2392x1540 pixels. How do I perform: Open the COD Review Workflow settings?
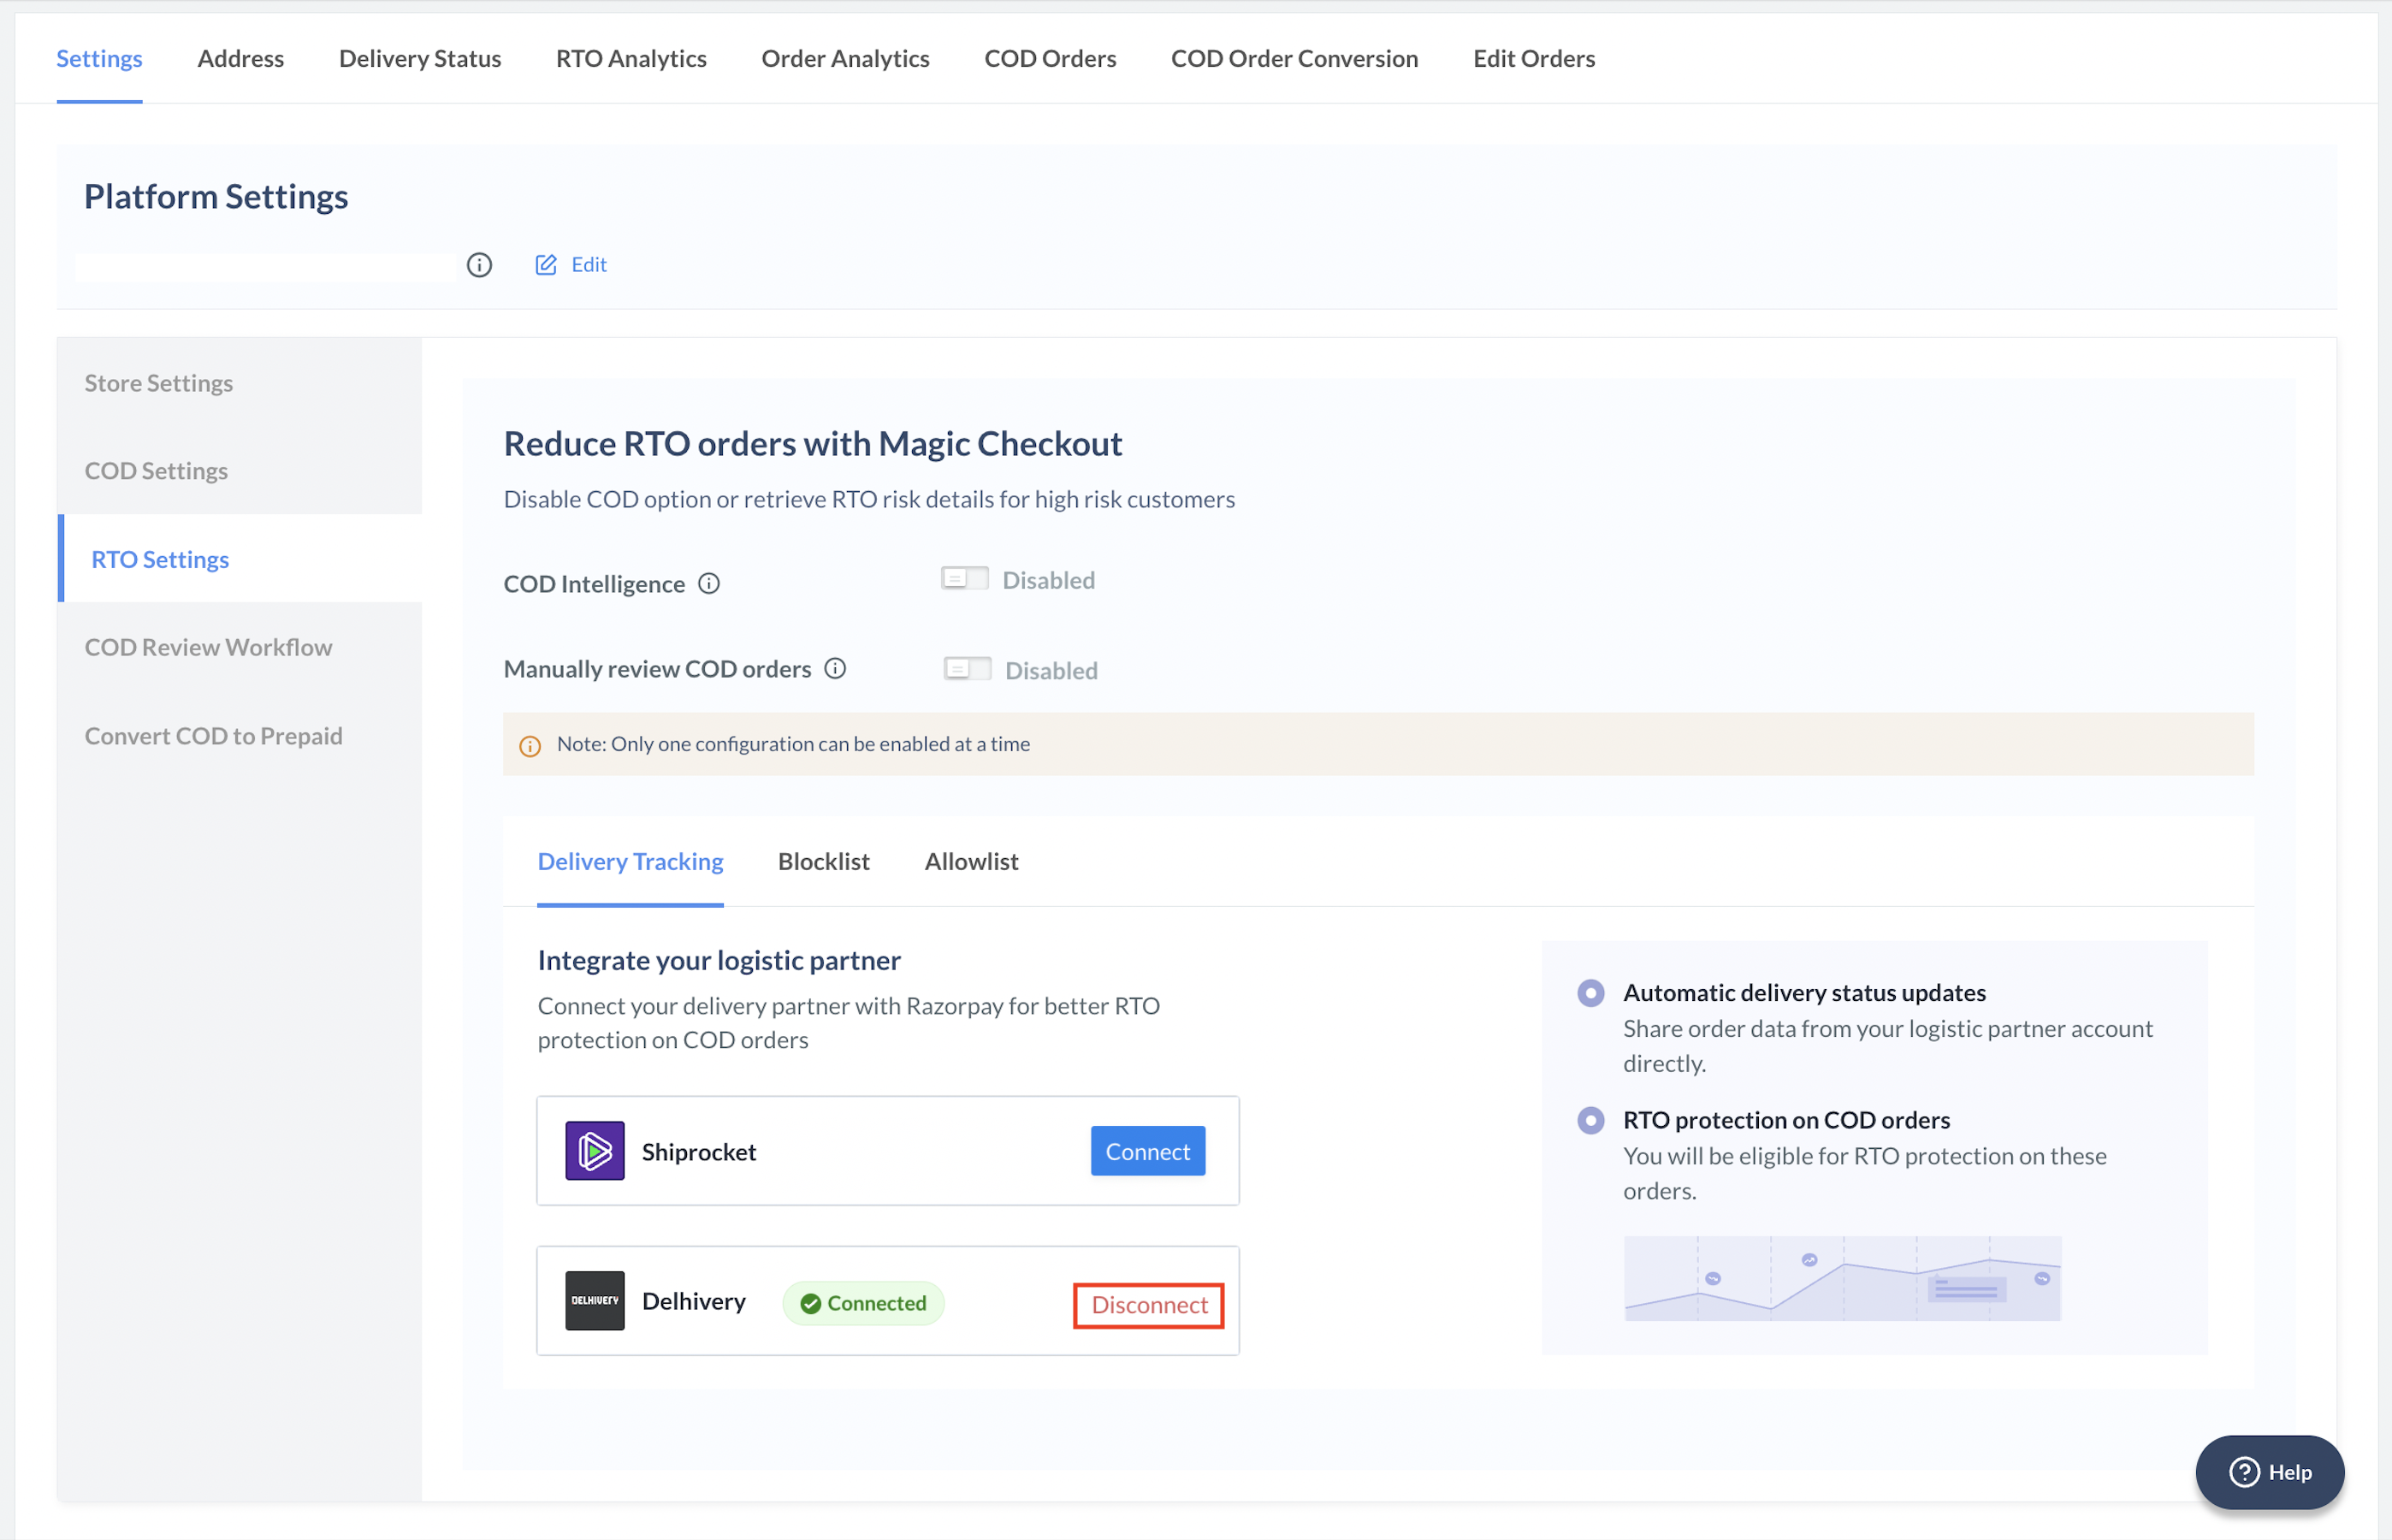pyautogui.click(x=210, y=645)
